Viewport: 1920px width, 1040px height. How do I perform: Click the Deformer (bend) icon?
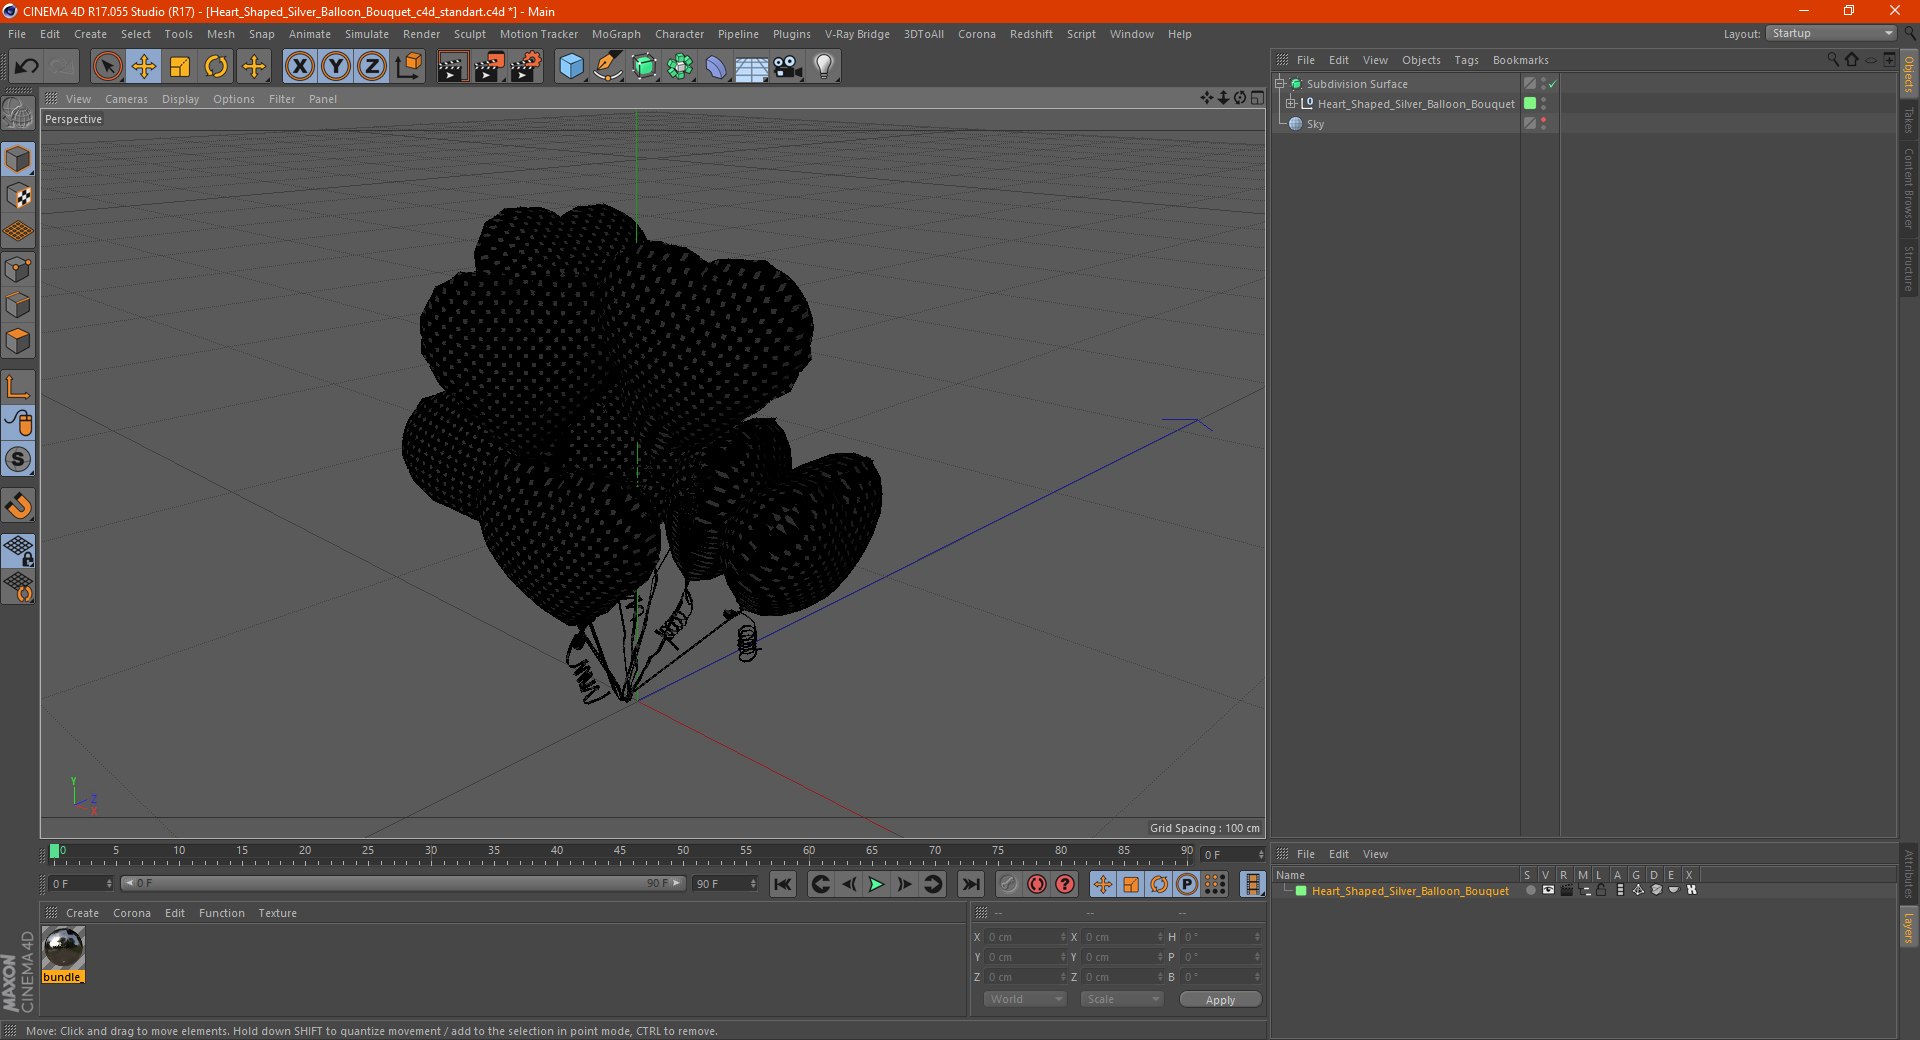(716, 67)
